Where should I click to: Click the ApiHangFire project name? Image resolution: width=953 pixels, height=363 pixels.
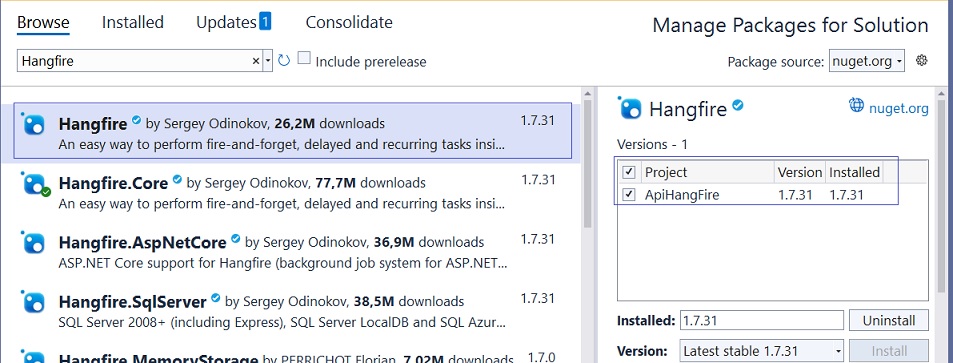[682, 195]
